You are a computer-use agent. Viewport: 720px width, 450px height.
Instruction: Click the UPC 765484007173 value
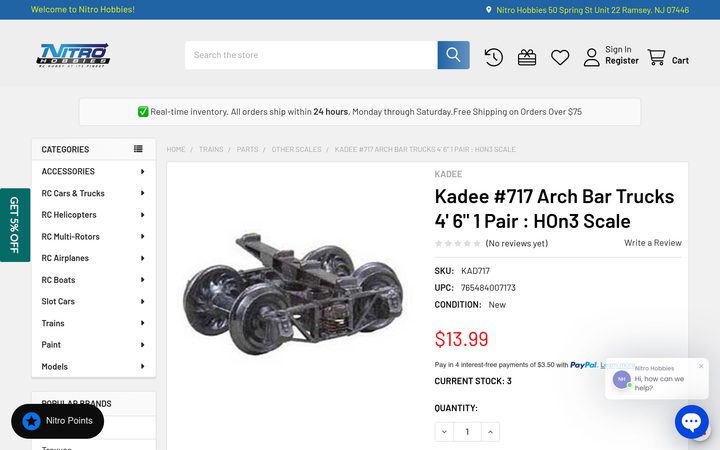[488, 288]
